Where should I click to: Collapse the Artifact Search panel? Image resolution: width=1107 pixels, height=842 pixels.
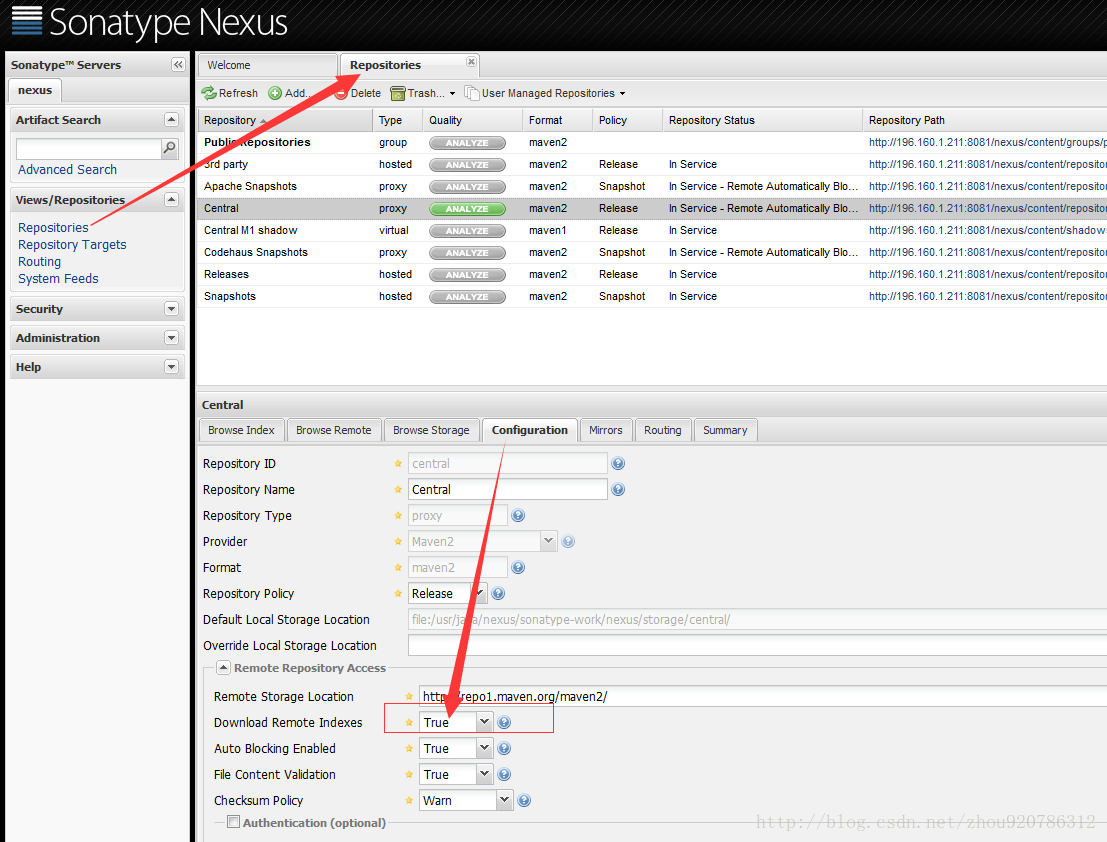click(x=171, y=119)
